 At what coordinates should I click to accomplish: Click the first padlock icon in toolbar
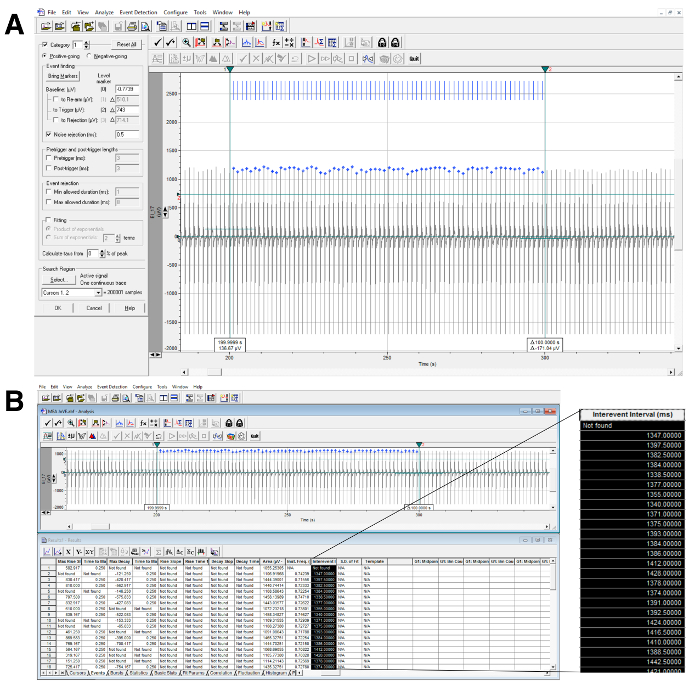point(381,42)
